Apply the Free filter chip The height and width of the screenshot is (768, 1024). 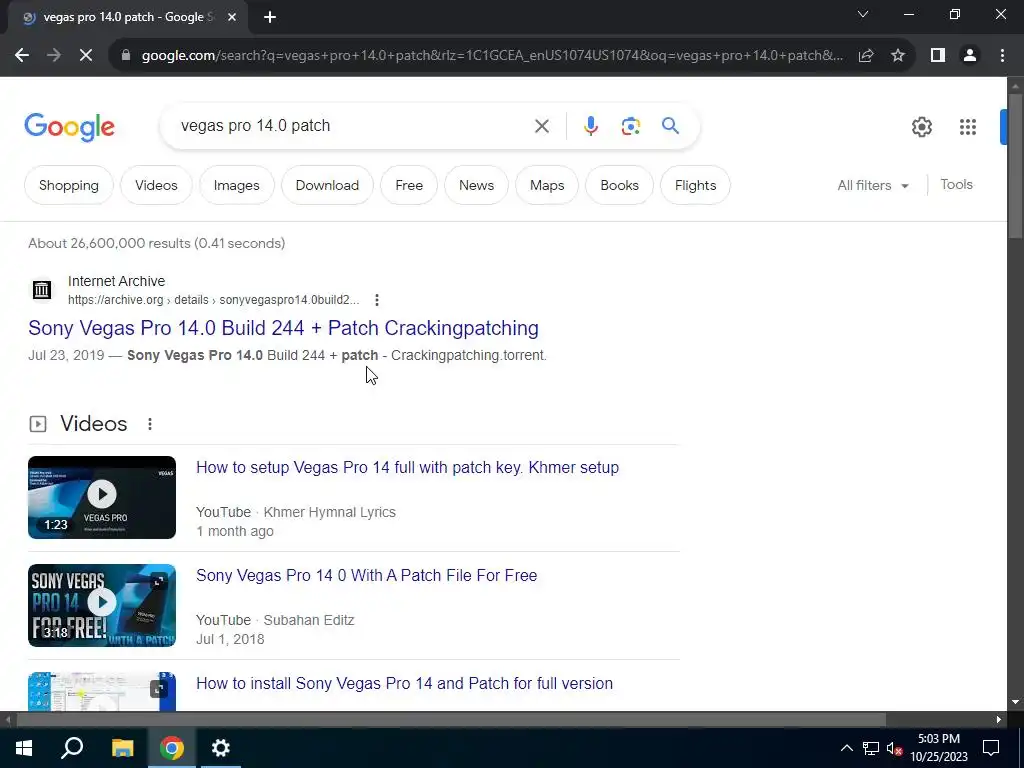409,185
